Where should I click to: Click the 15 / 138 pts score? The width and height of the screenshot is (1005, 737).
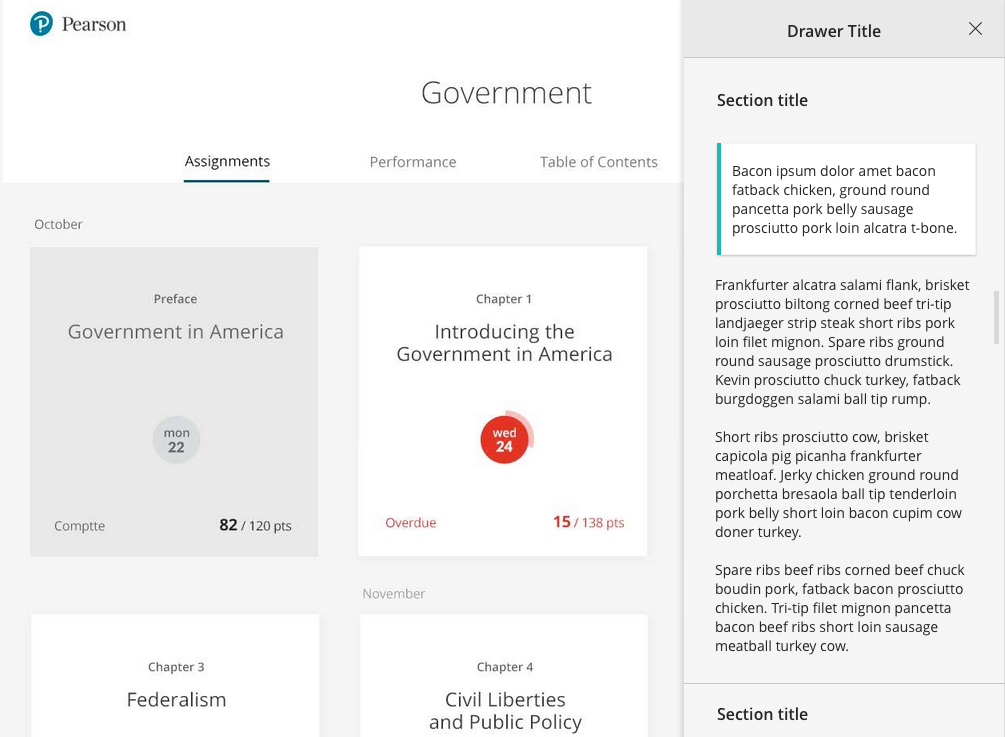588,522
